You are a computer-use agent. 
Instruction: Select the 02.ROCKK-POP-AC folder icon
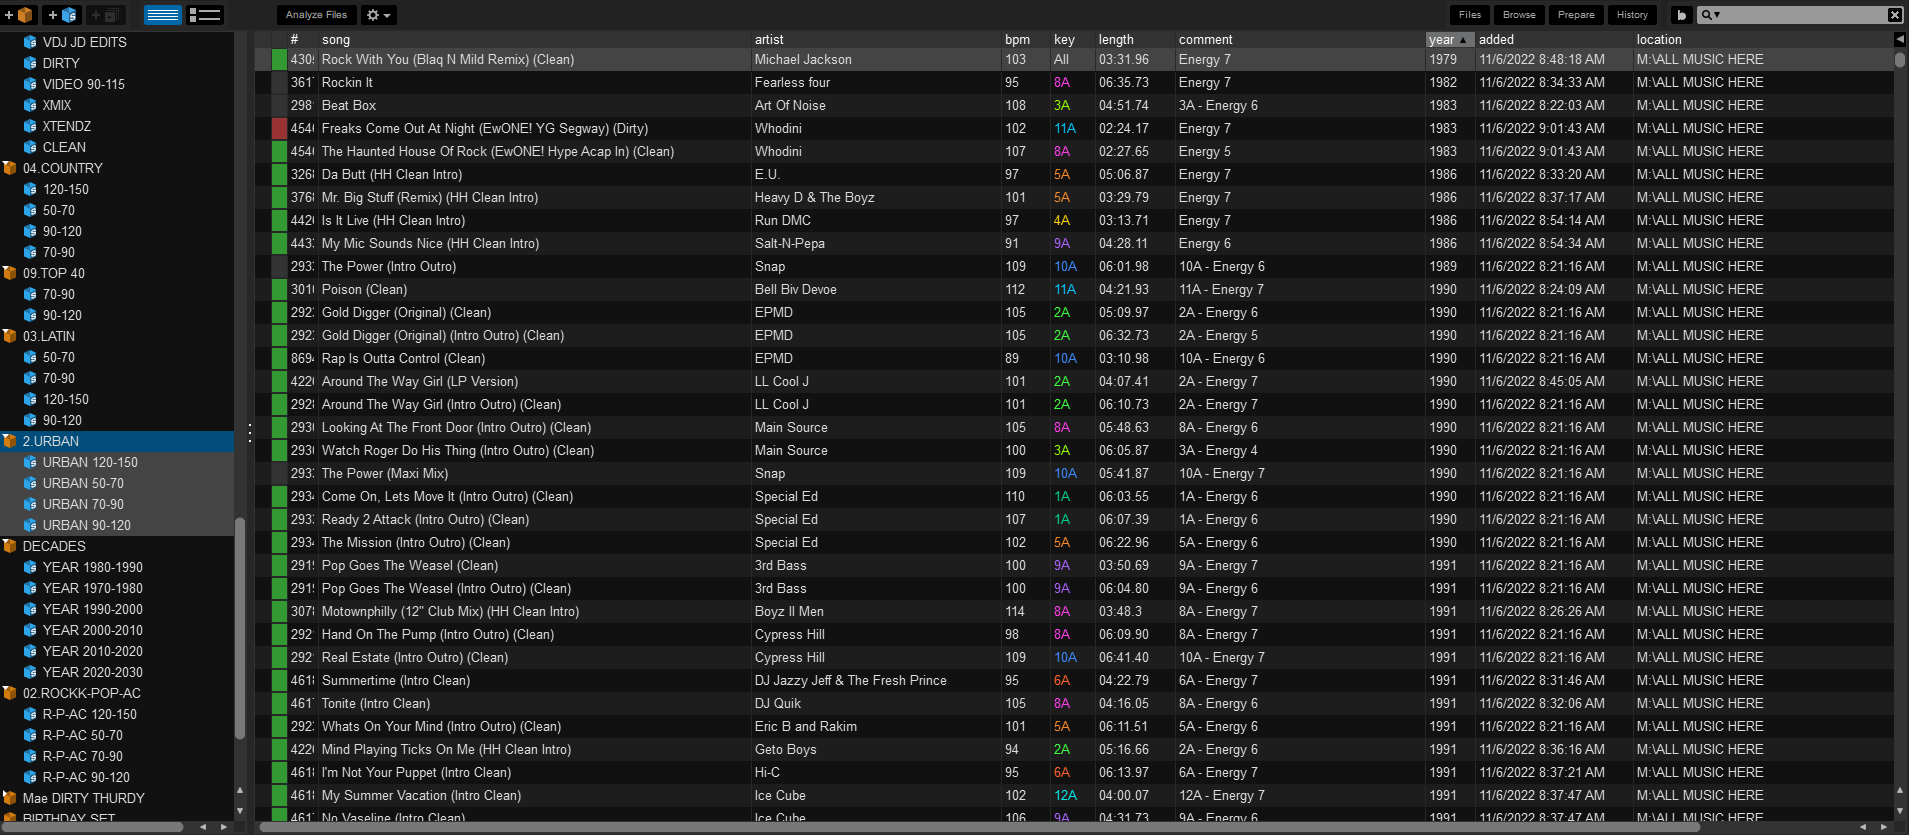click(x=10, y=693)
